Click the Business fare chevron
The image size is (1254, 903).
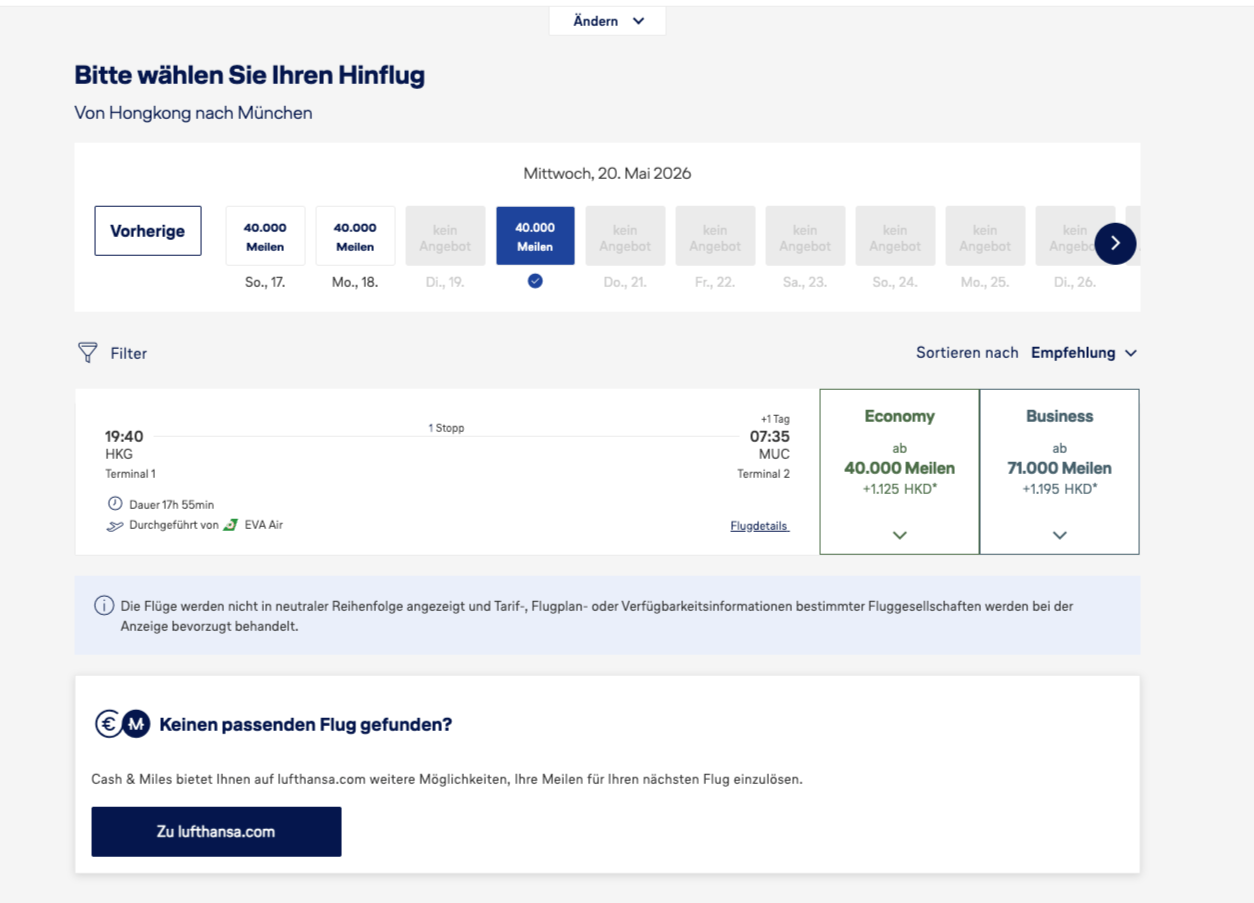(1060, 535)
